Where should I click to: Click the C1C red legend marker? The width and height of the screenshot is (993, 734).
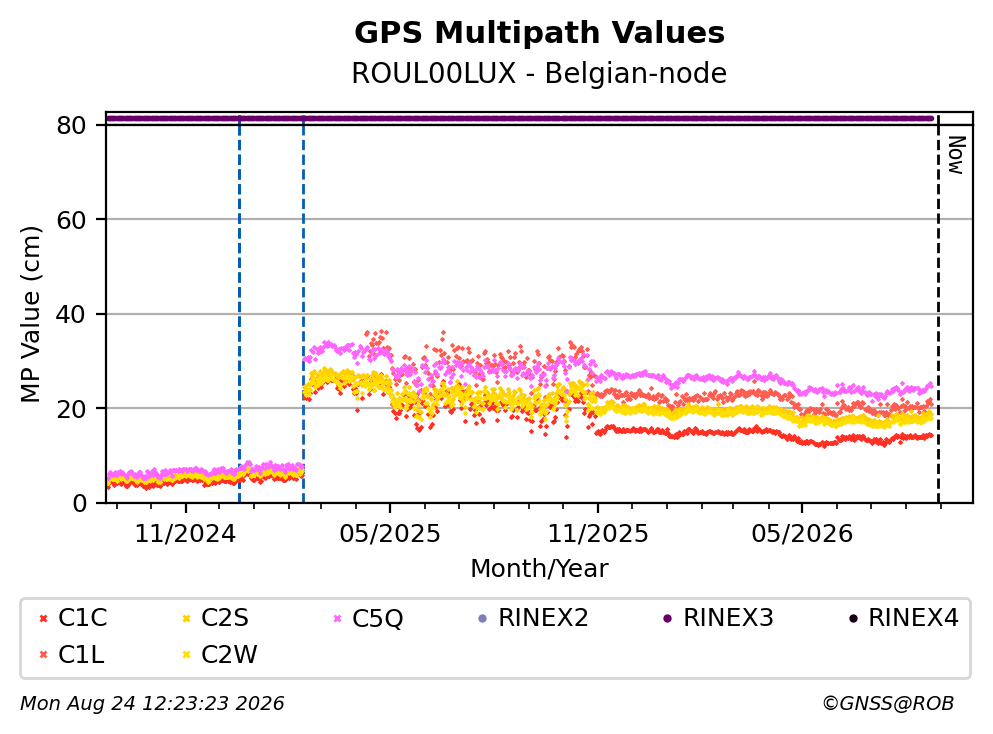coord(43,618)
